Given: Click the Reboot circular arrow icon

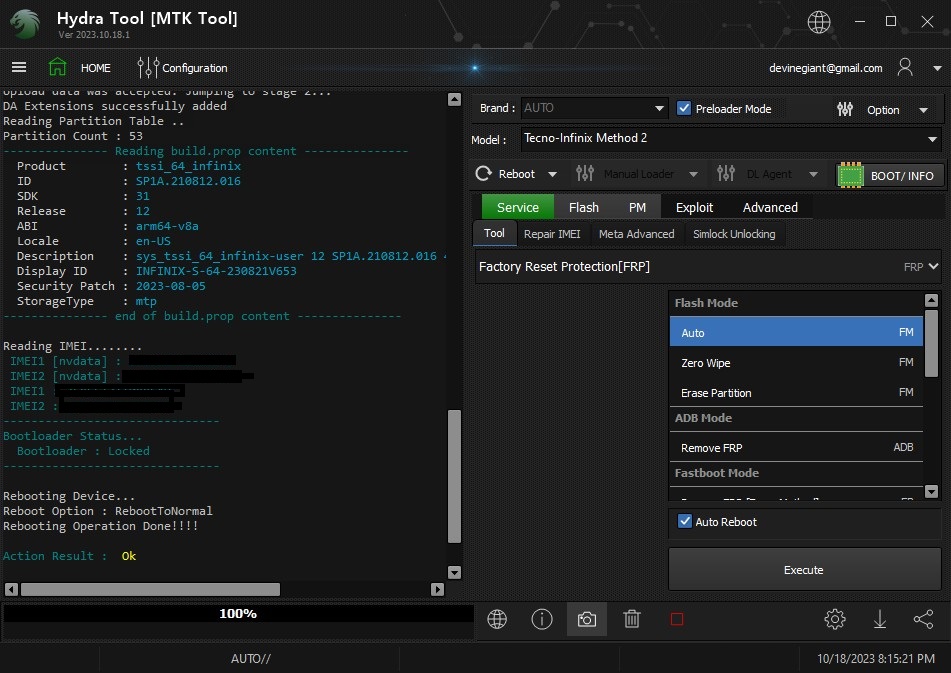Looking at the screenshot, I should point(483,174).
